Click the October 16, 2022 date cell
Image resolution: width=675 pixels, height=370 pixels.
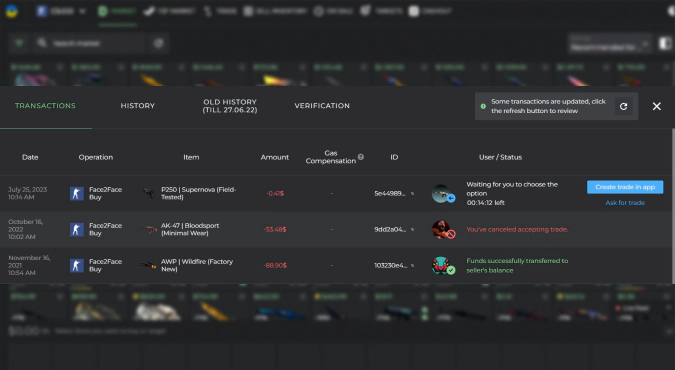point(26,229)
